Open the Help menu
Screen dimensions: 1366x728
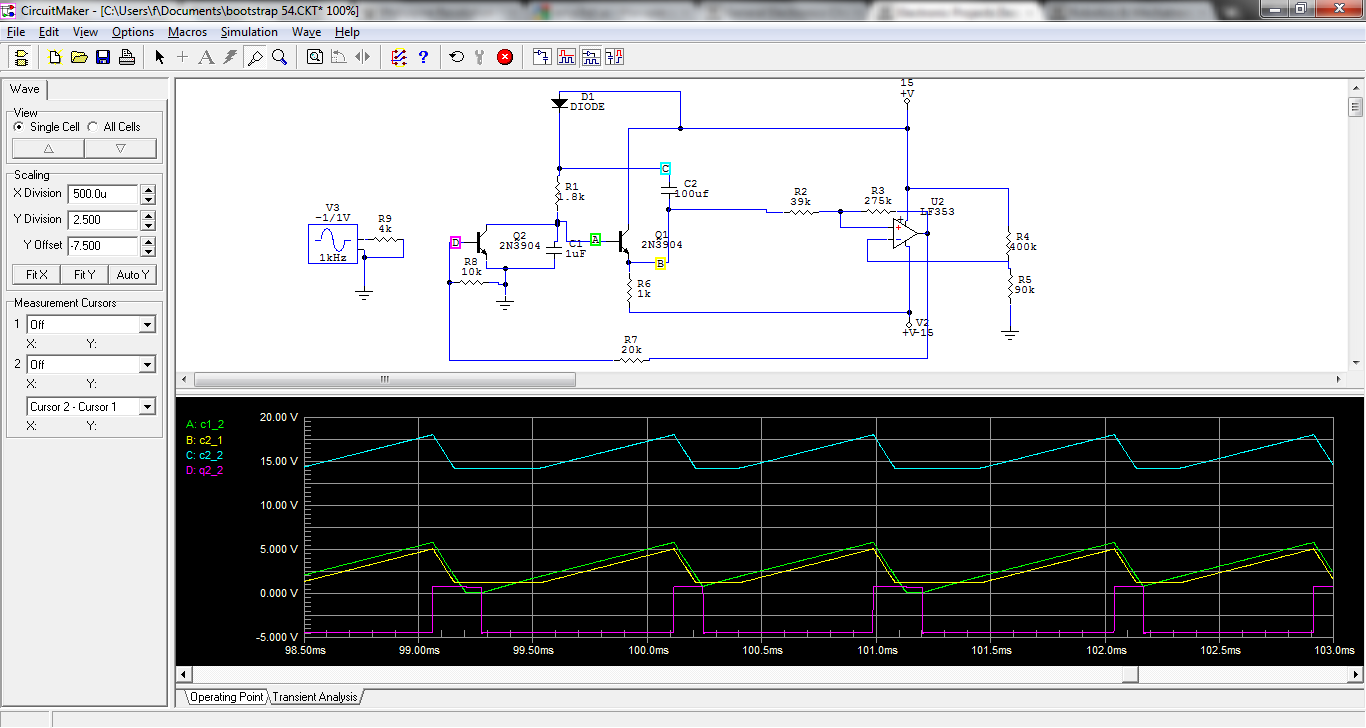pos(347,32)
